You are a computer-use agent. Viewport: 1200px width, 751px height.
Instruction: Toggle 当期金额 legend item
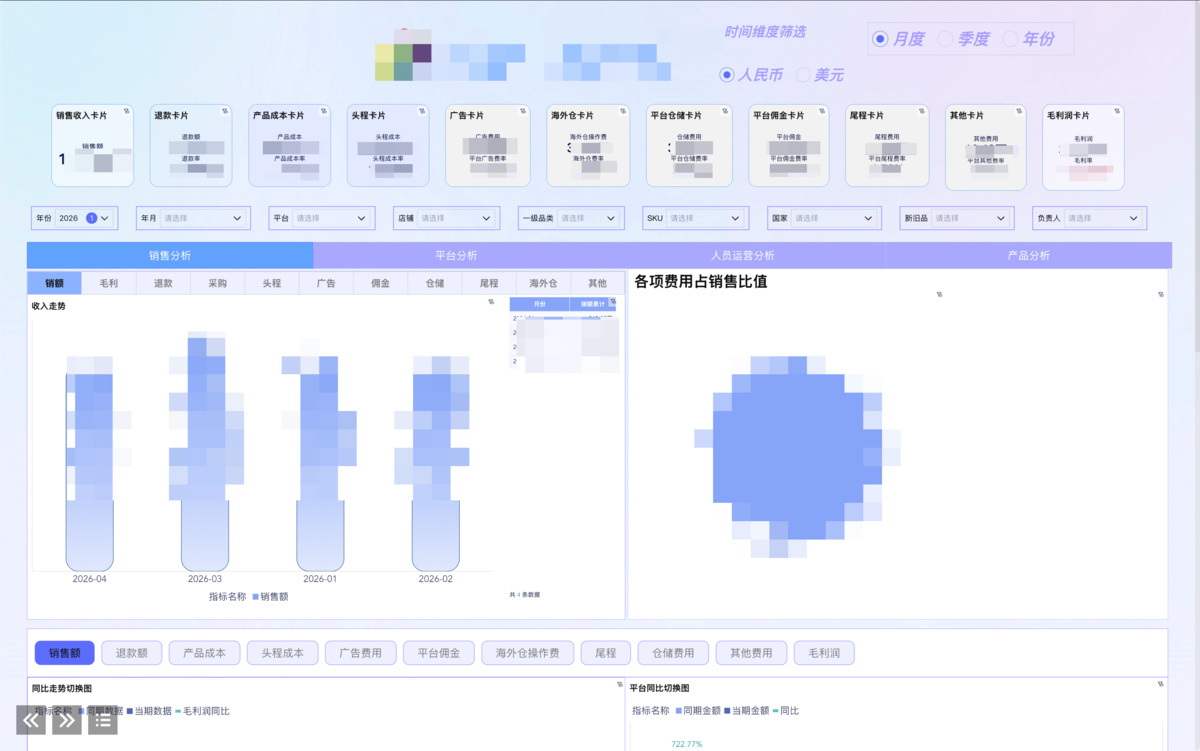747,711
